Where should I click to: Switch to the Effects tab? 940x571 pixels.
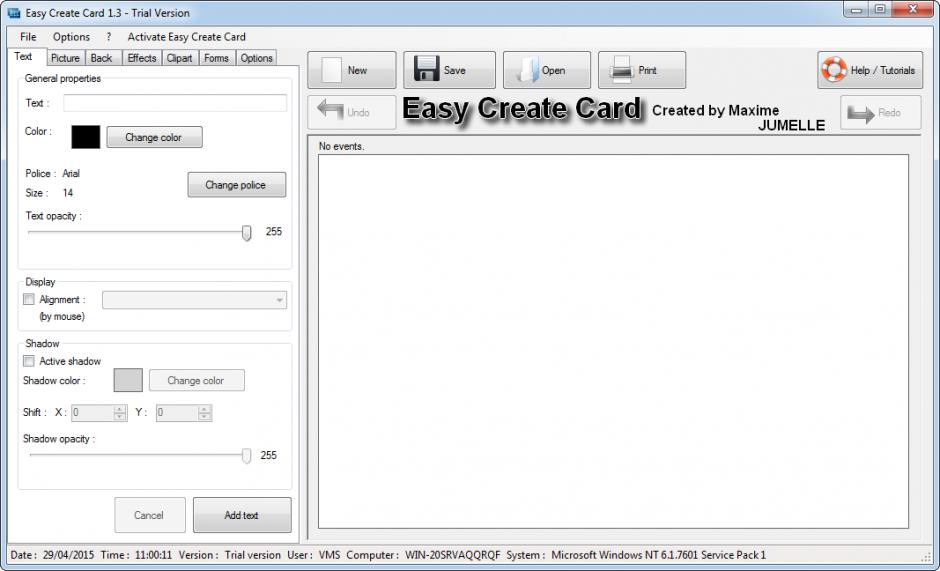pos(142,58)
